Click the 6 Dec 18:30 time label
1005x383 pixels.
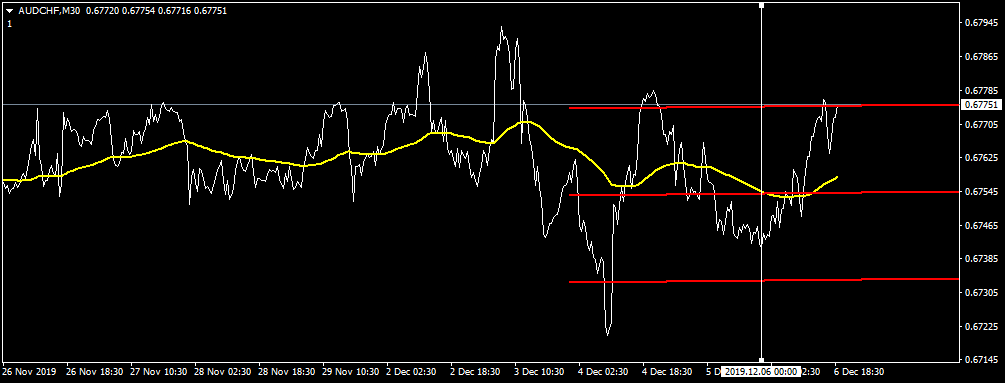(859, 371)
